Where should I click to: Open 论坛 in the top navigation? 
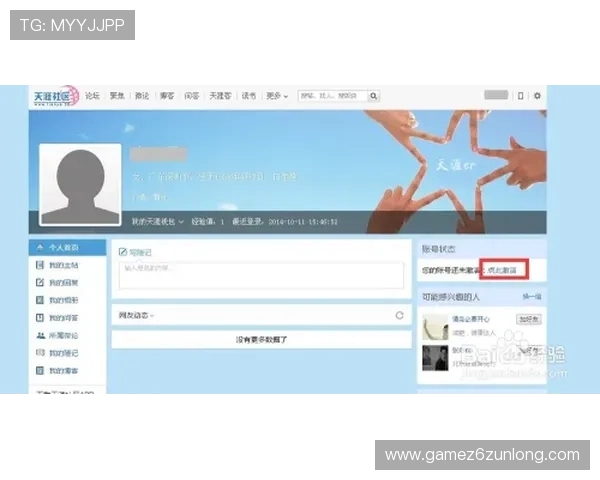(x=93, y=96)
